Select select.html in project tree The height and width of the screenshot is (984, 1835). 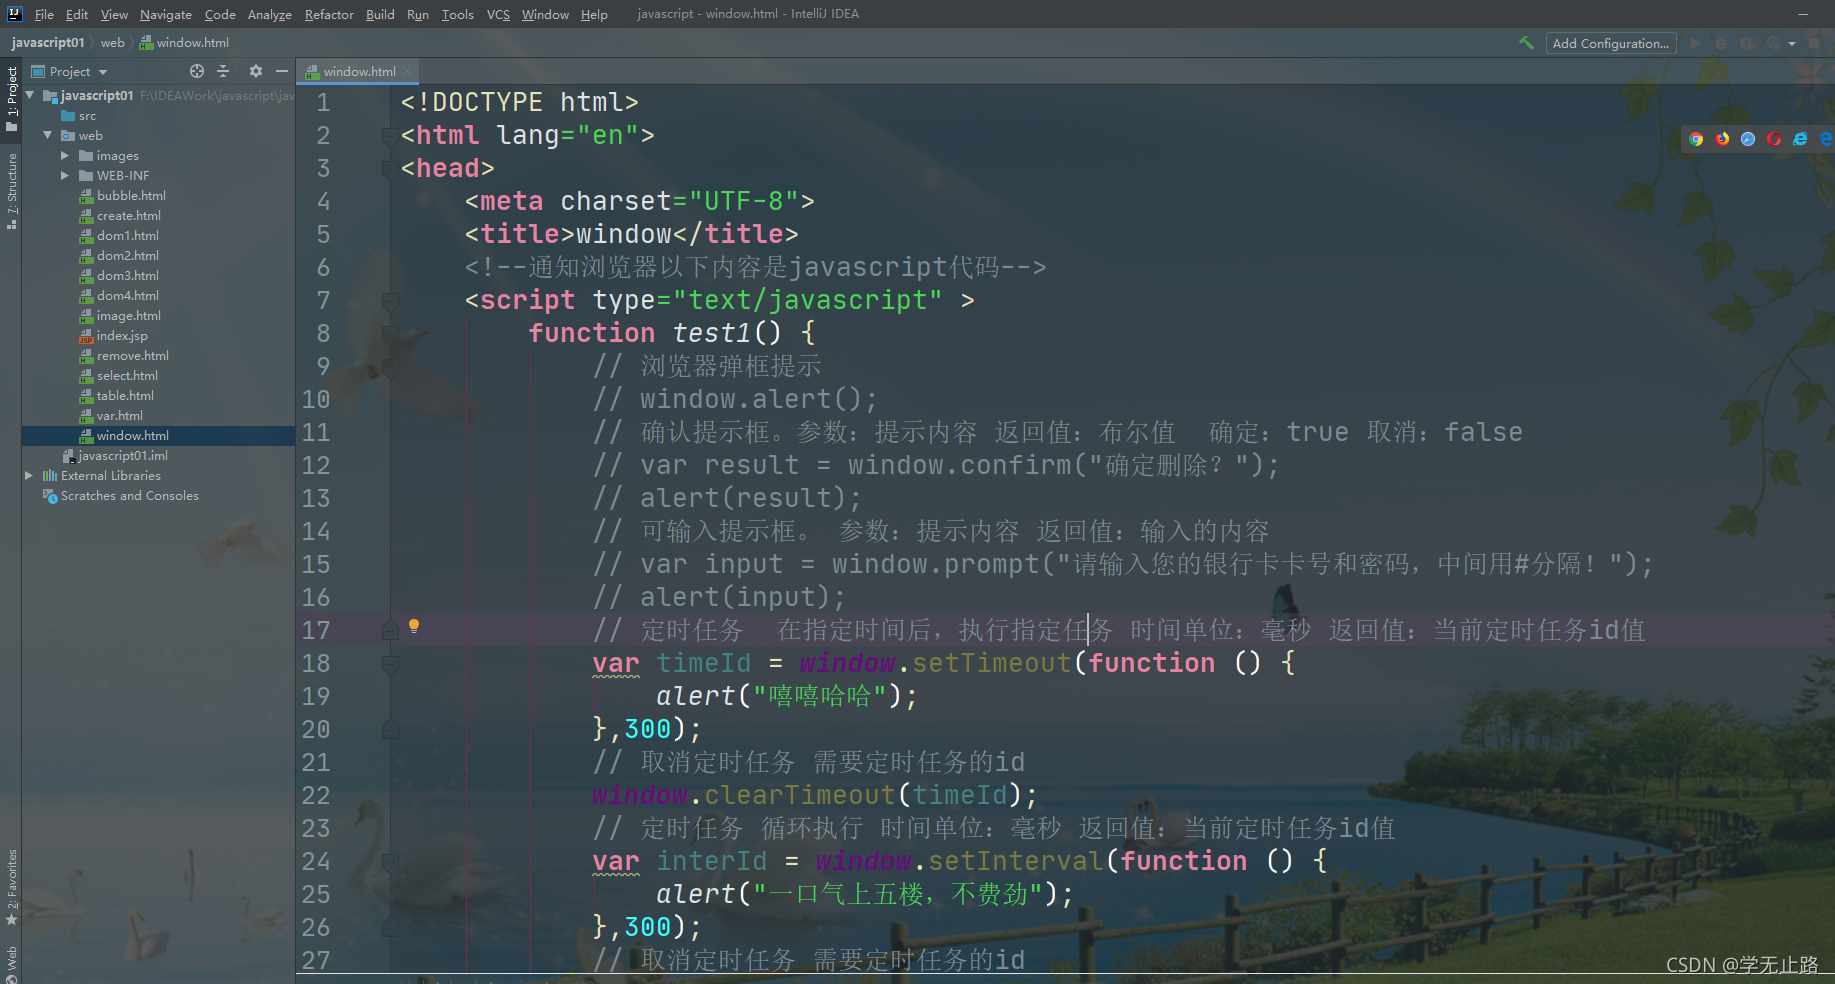click(127, 375)
